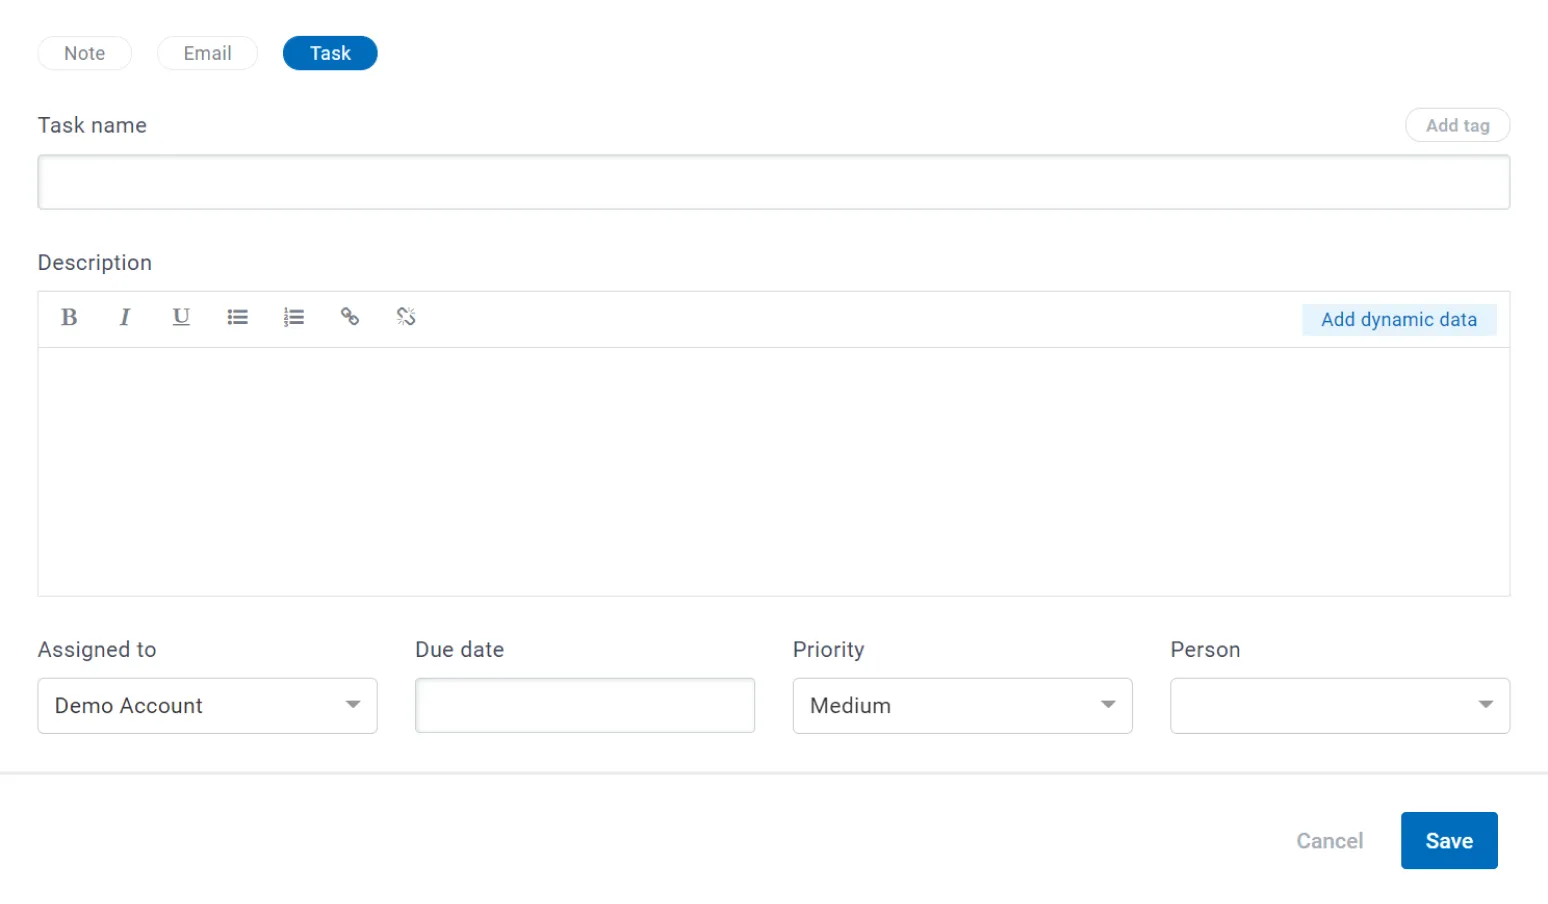
Task: Click the Add tag button
Action: pyautogui.click(x=1457, y=125)
